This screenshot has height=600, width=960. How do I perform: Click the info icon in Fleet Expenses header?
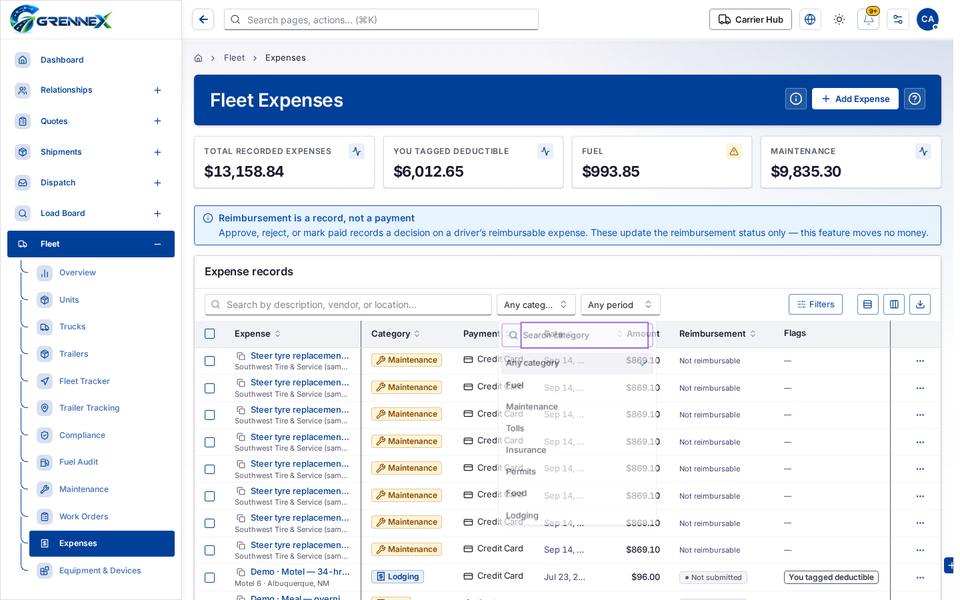point(796,99)
